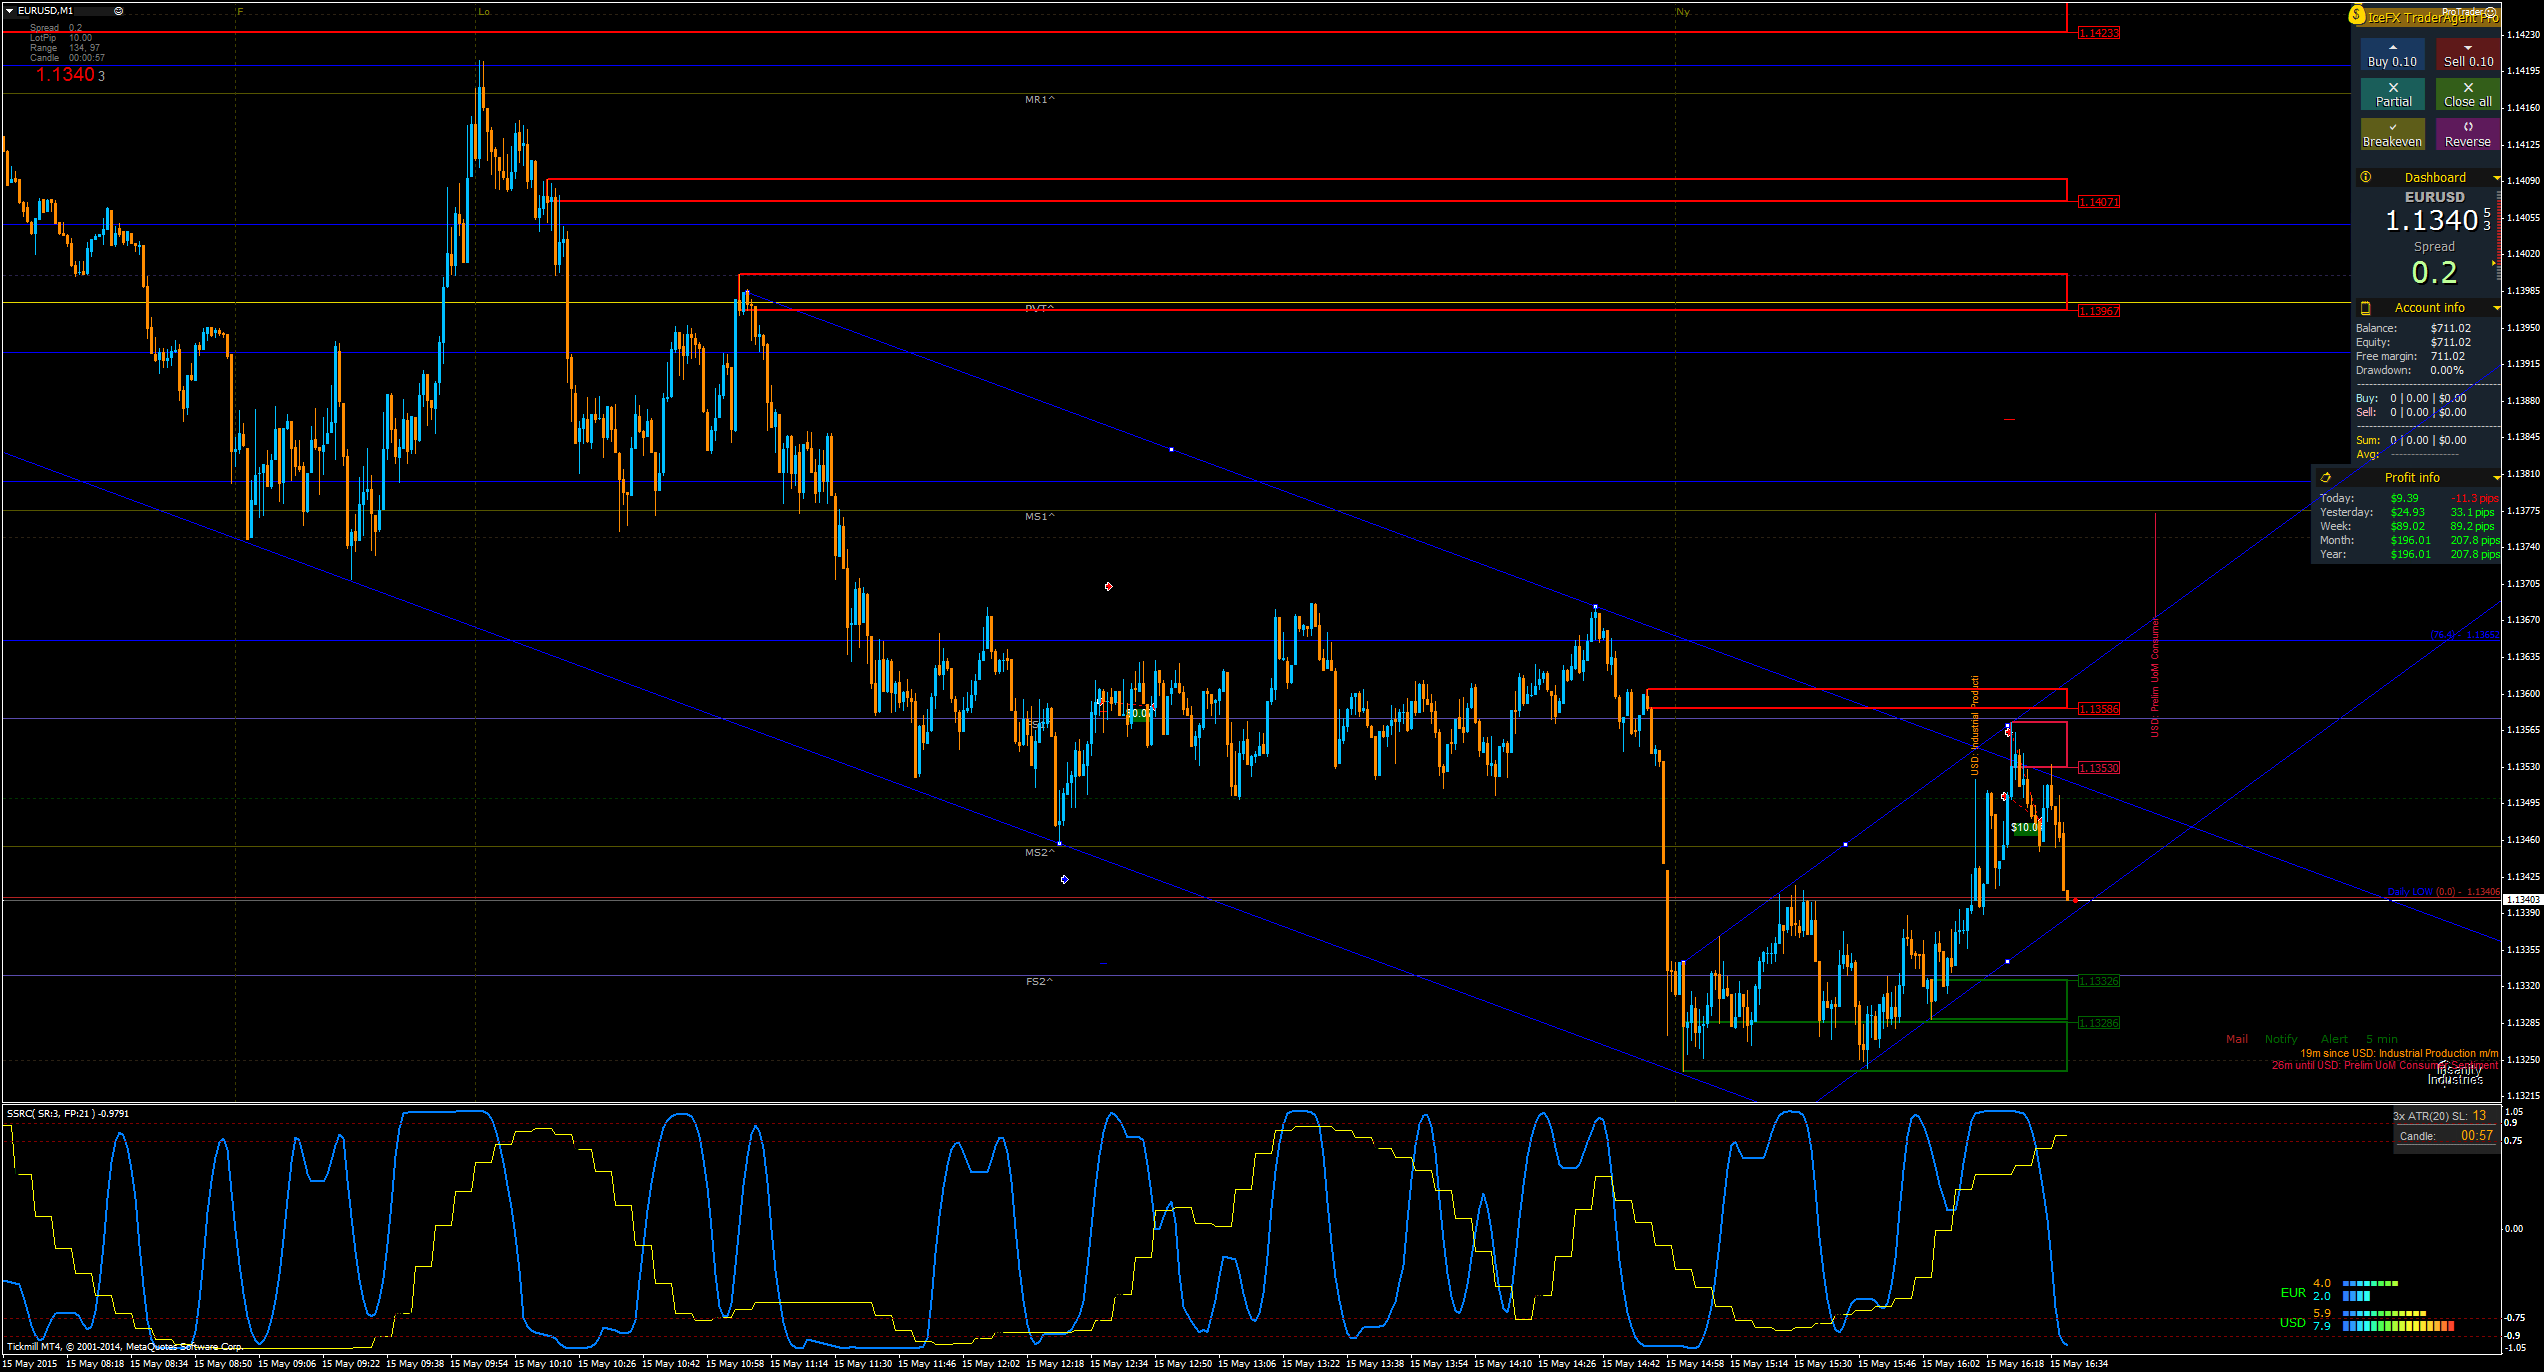Click the Dashboard info icon
The image size is (2544, 1372).
(x=2365, y=177)
